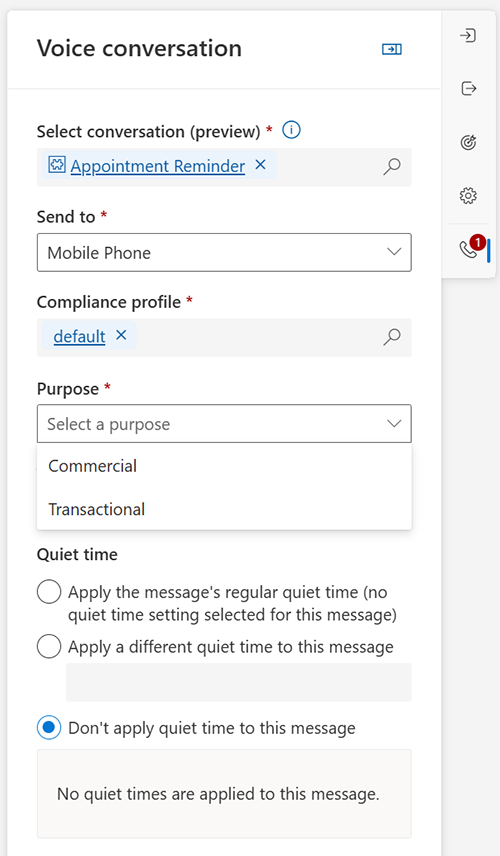The width and height of the screenshot is (500, 856).
Task: Search compliance profiles with the magnifier icon
Action: 392,337
